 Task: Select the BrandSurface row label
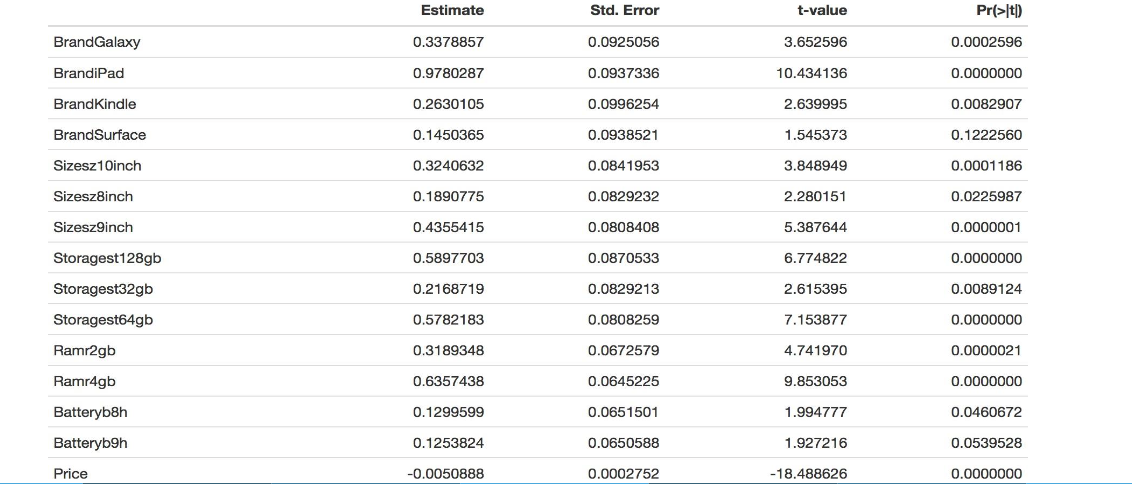pos(99,135)
